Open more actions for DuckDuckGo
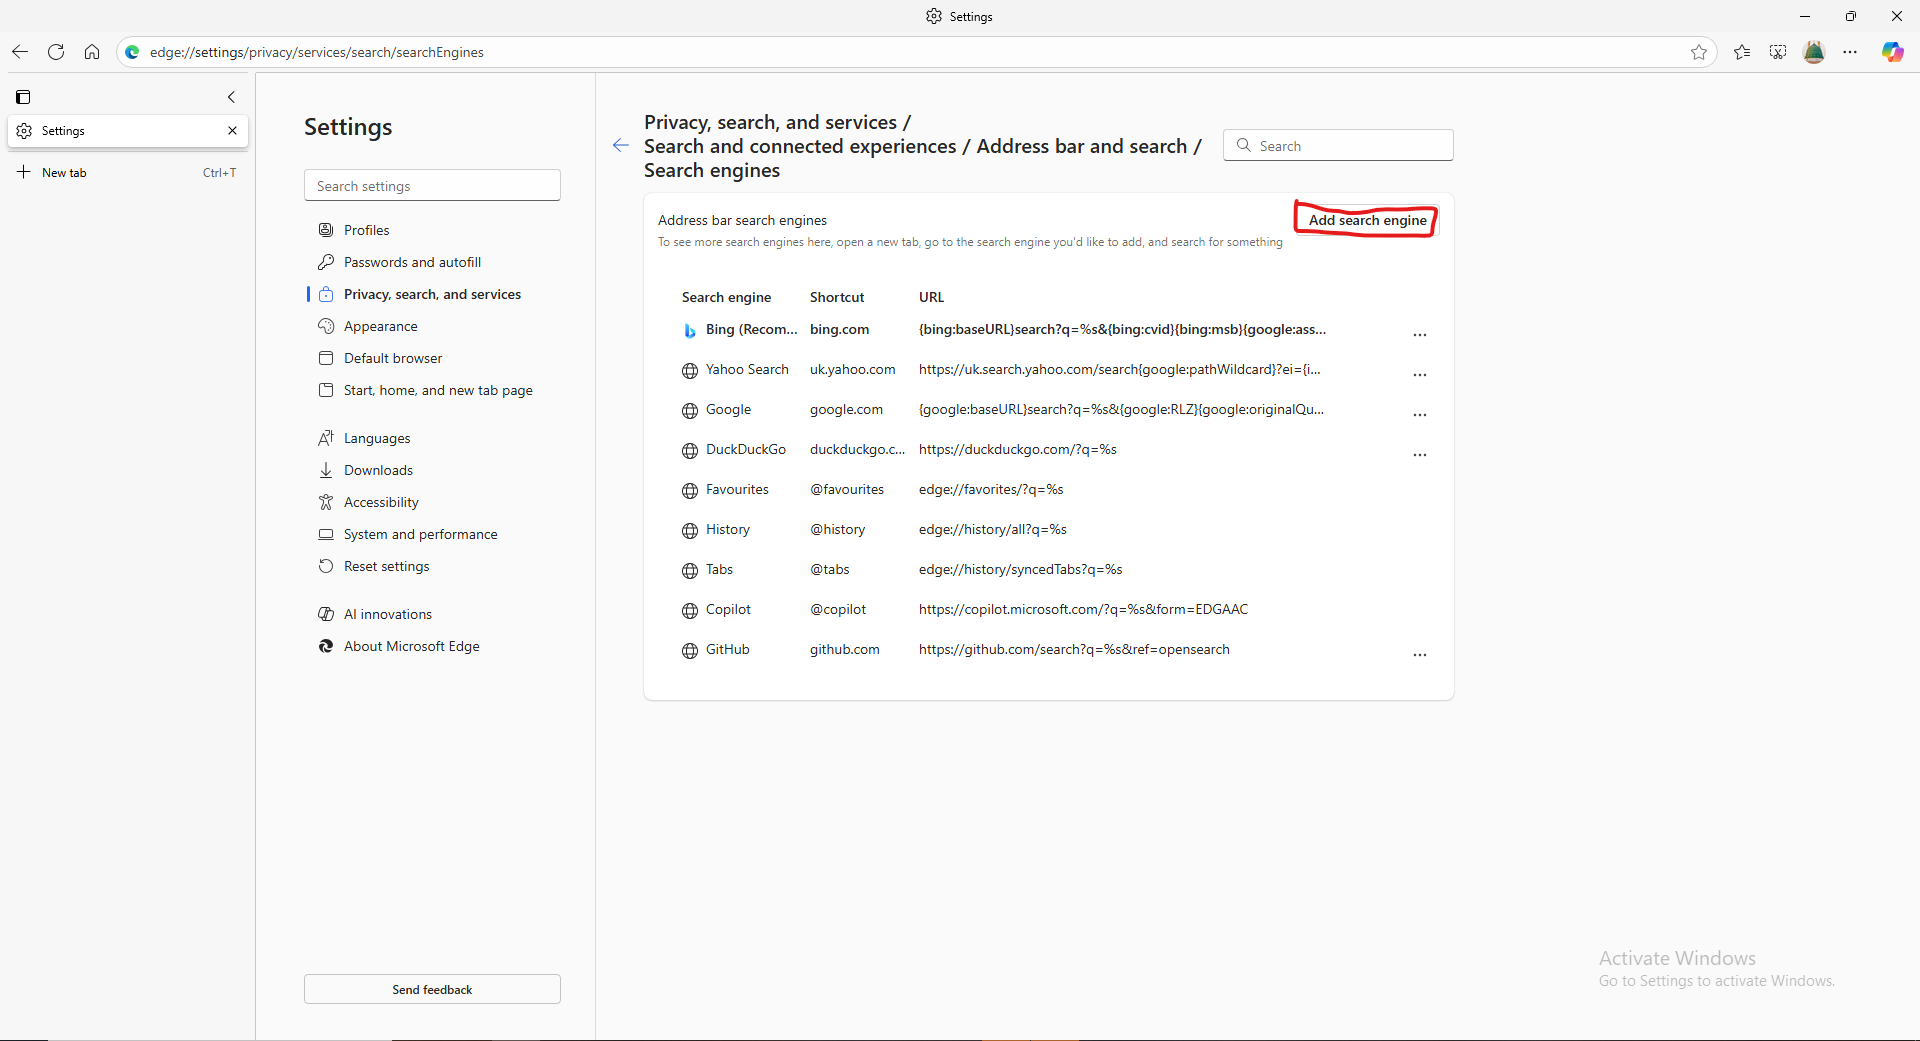This screenshot has width=1920, height=1041. coord(1419,454)
